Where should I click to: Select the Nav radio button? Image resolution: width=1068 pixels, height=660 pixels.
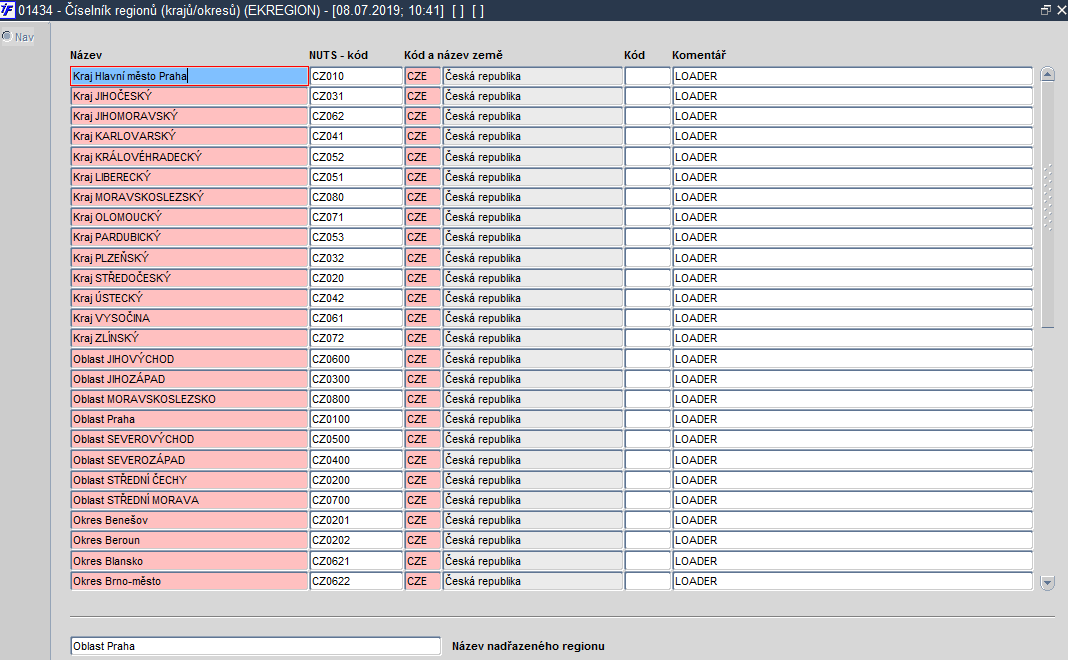pos(7,37)
